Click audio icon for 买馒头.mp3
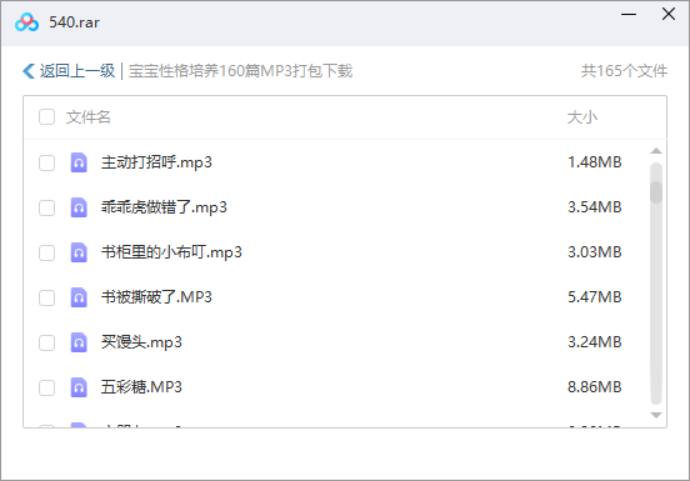This screenshot has height=481, width=690. 79,343
